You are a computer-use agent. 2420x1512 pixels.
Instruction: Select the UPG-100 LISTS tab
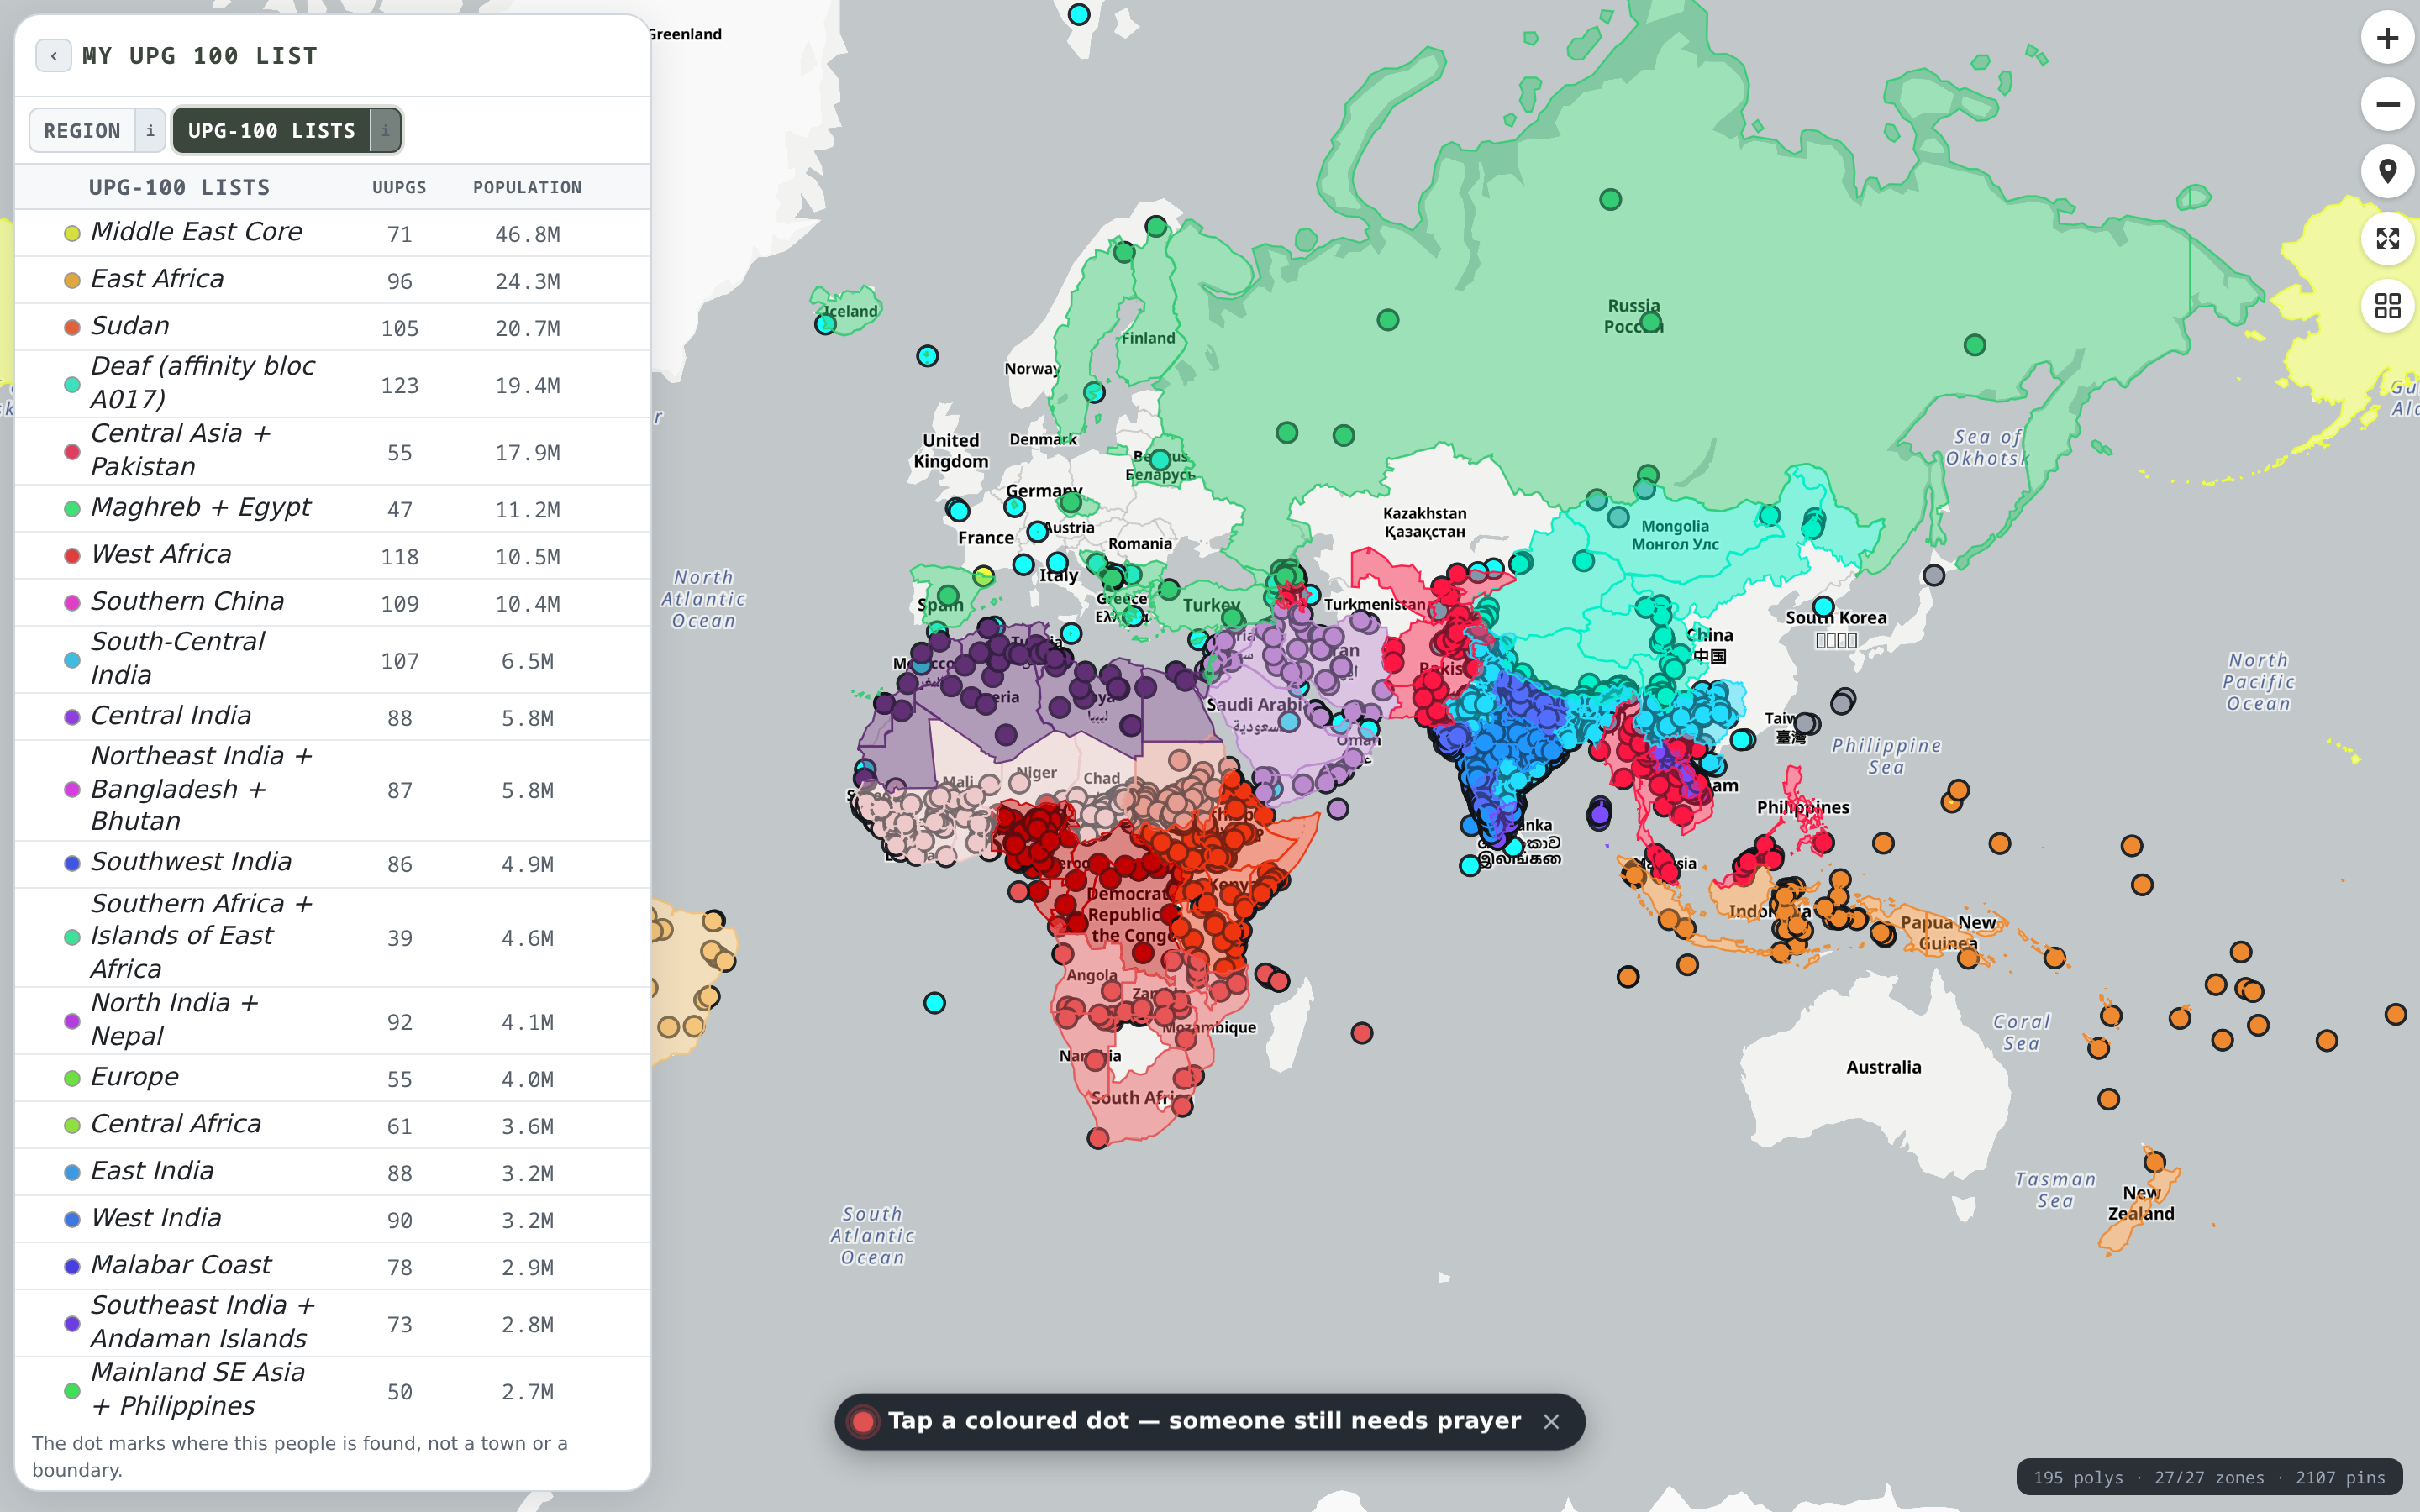[x=272, y=131]
